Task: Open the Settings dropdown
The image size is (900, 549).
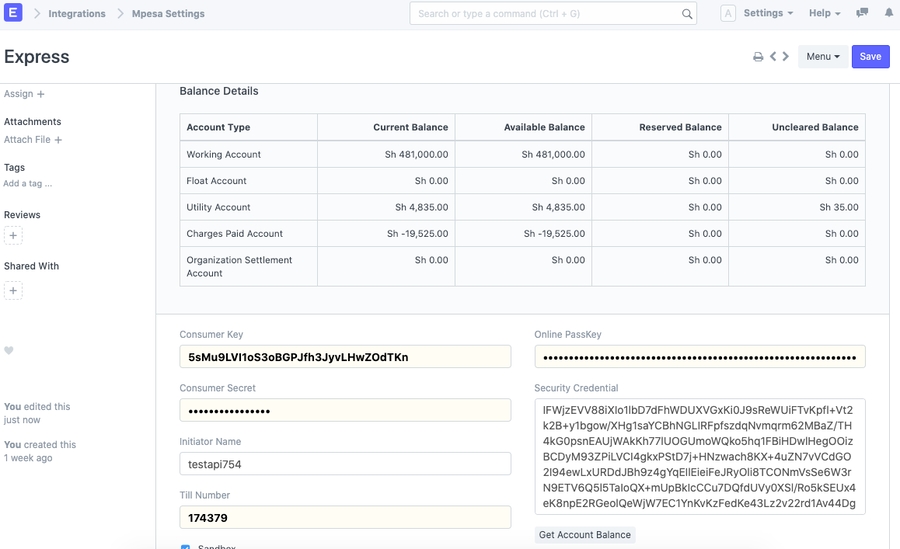Action: [x=768, y=14]
